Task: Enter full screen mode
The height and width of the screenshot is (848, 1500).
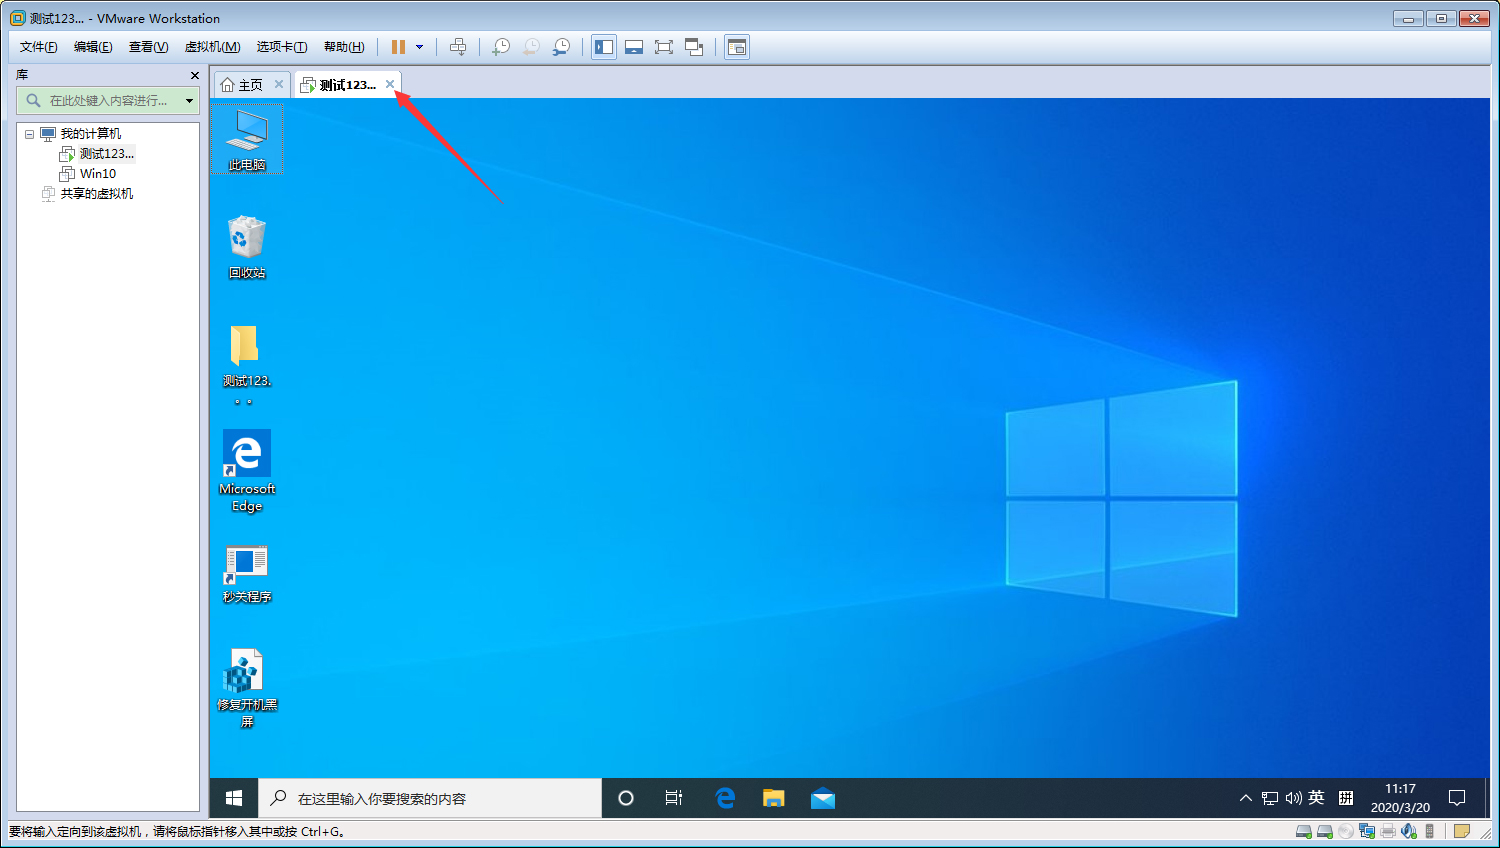Action: point(663,47)
